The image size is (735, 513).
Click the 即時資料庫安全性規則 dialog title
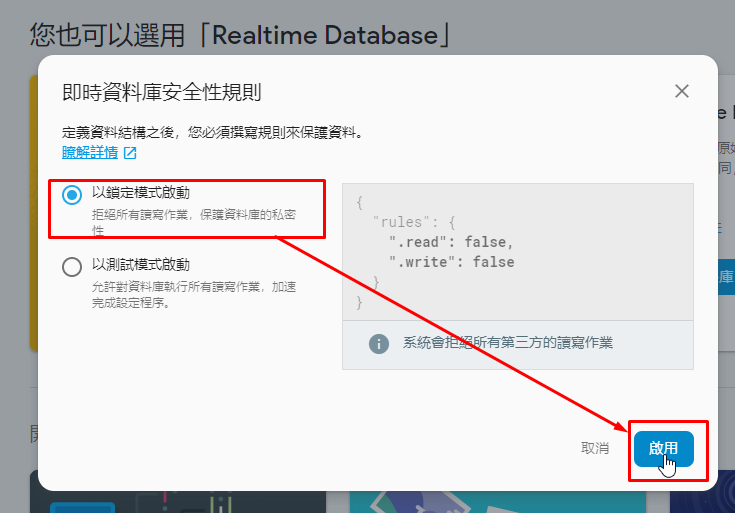coord(162,92)
